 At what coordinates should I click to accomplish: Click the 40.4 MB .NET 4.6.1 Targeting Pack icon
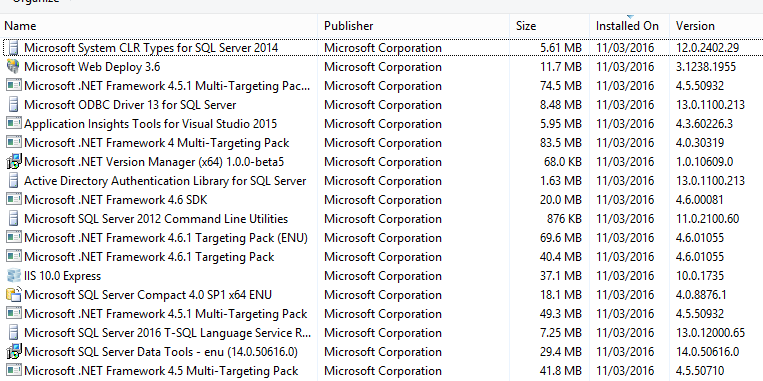click(14, 256)
